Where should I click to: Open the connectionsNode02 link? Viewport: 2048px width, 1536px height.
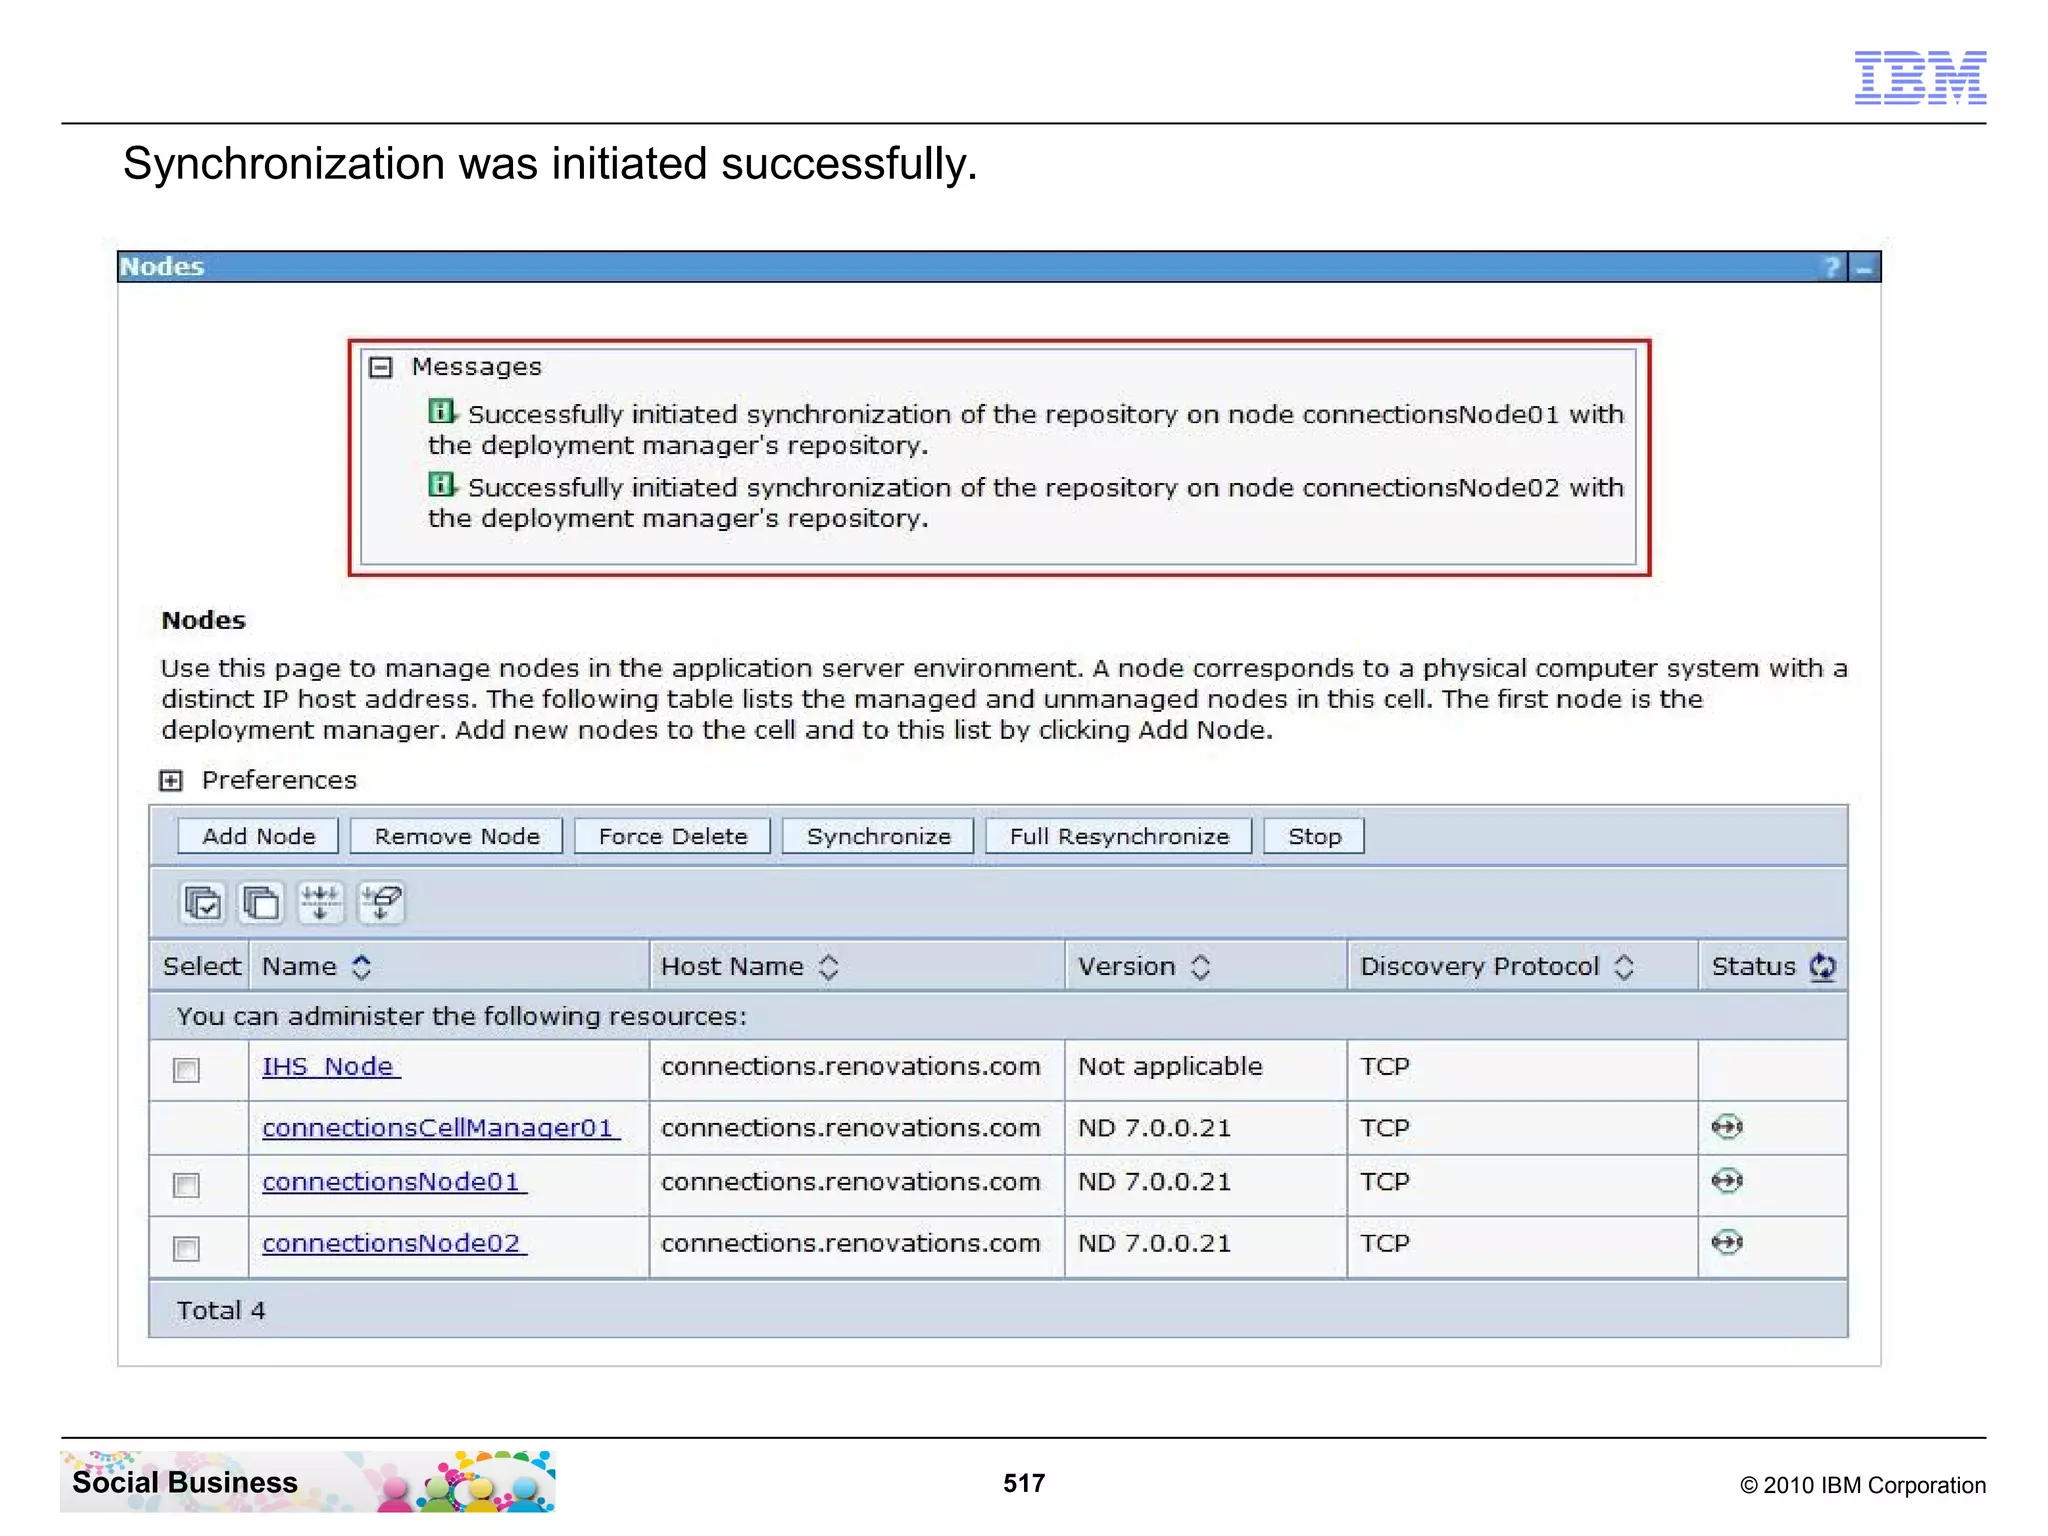click(x=393, y=1243)
